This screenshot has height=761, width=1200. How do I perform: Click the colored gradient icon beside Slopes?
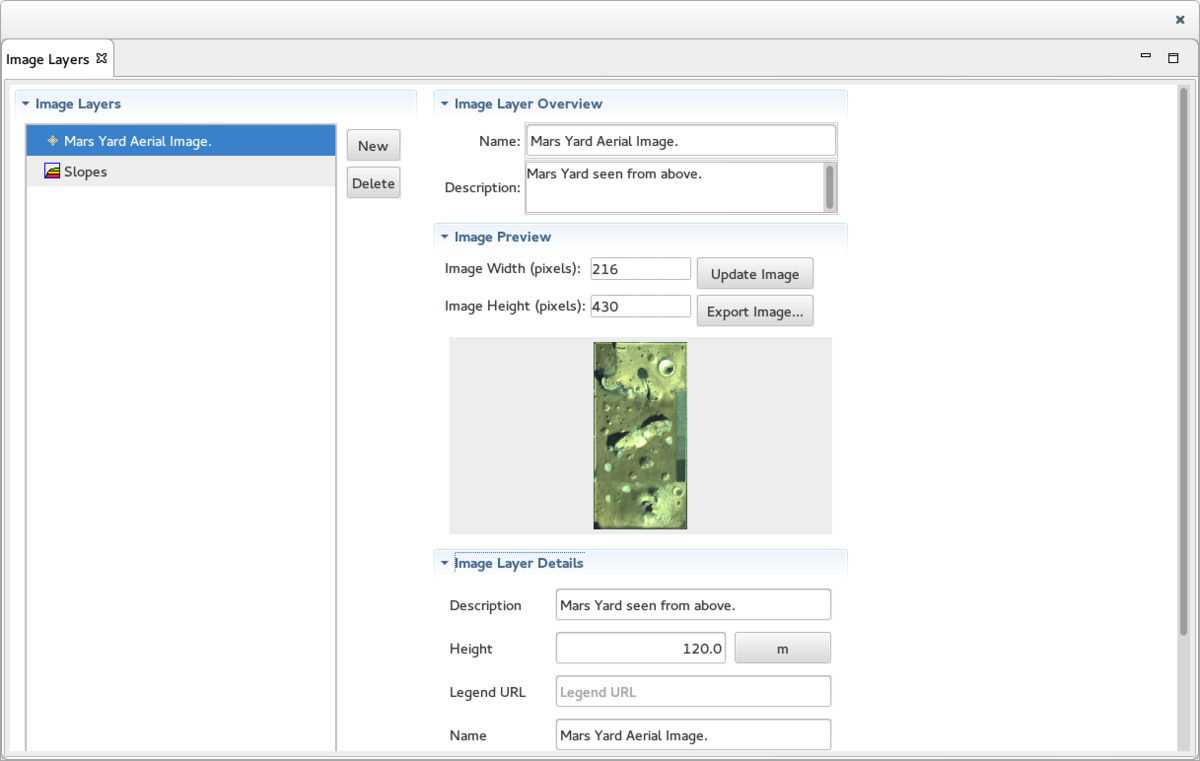[51, 171]
